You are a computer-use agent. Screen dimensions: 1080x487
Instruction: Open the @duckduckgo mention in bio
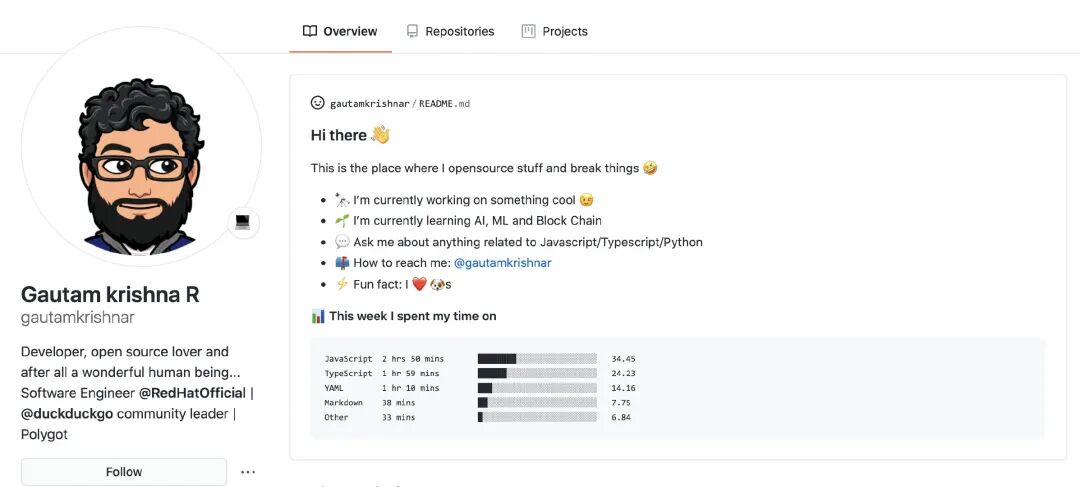(x=67, y=414)
